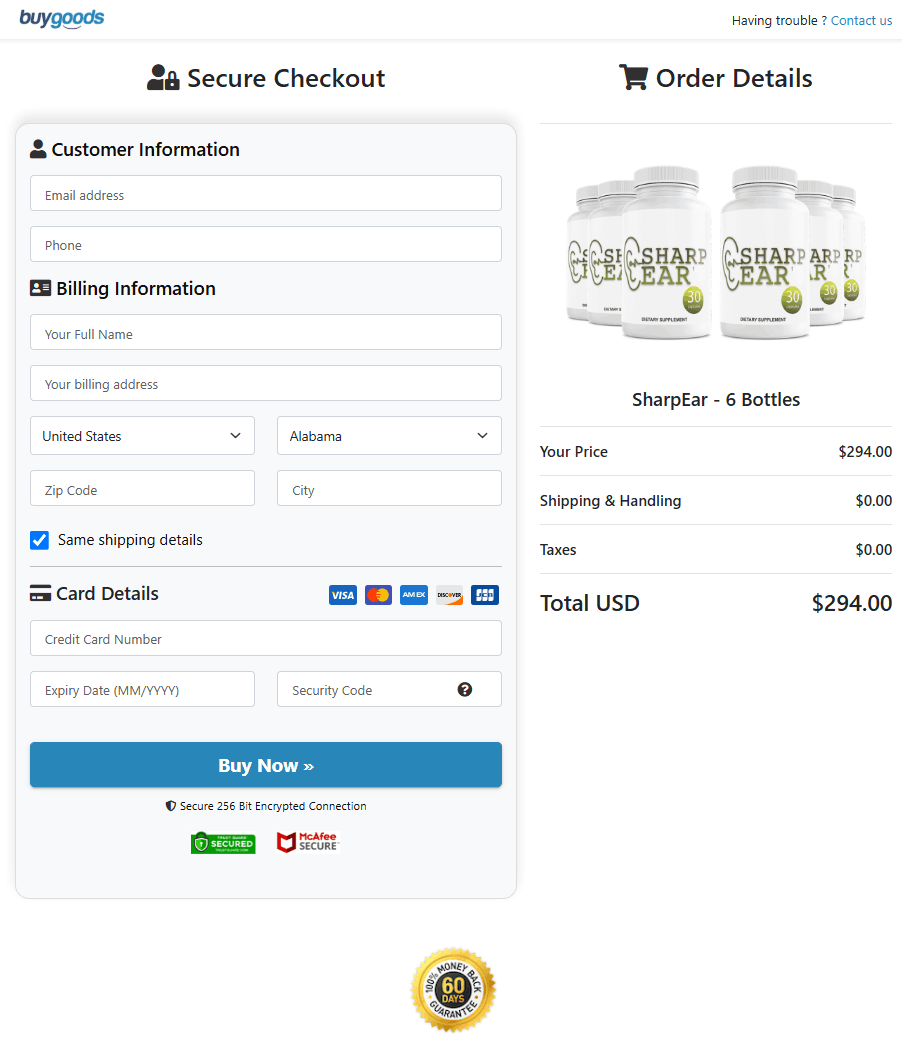Open the Alabama state dropdown
The height and width of the screenshot is (1038, 902).
(x=389, y=436)
